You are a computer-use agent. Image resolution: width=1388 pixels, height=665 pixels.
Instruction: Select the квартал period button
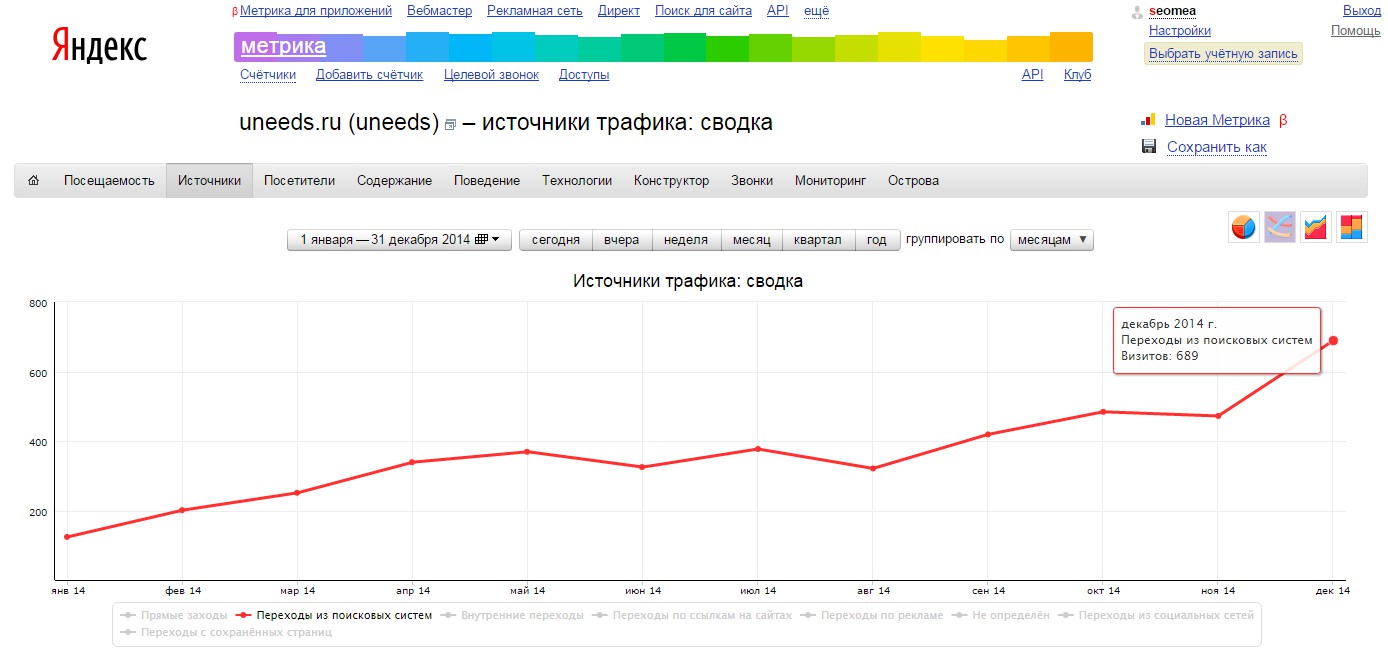click(x=819, y=240)
